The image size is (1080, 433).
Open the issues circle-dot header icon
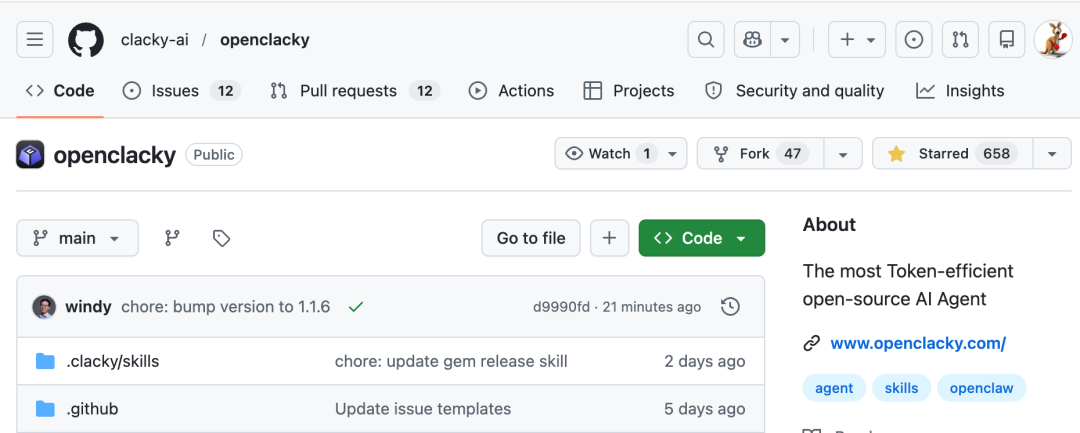(x=914, y=40)
